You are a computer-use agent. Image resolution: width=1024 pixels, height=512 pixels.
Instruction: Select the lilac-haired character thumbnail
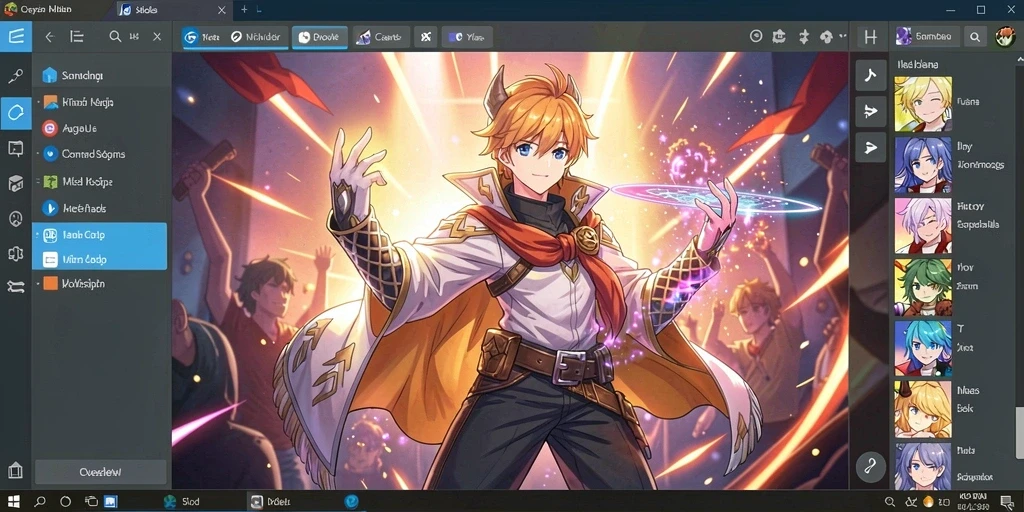pos(923,226)
